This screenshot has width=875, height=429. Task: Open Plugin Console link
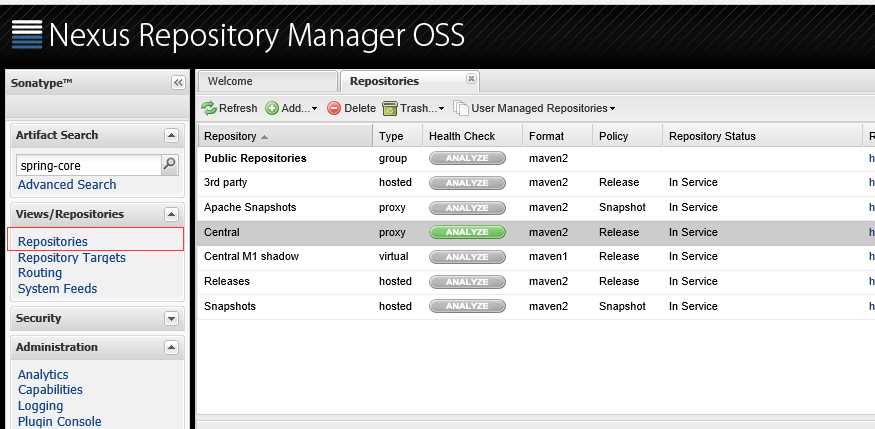tap(60, 421)
